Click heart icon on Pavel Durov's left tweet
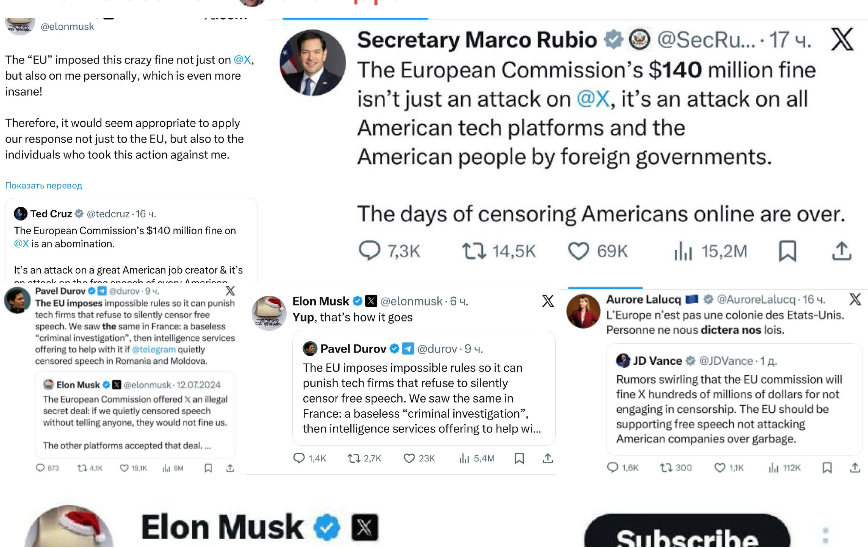Image resolution: width=868 pixels, height=548 pixels. 124,467
